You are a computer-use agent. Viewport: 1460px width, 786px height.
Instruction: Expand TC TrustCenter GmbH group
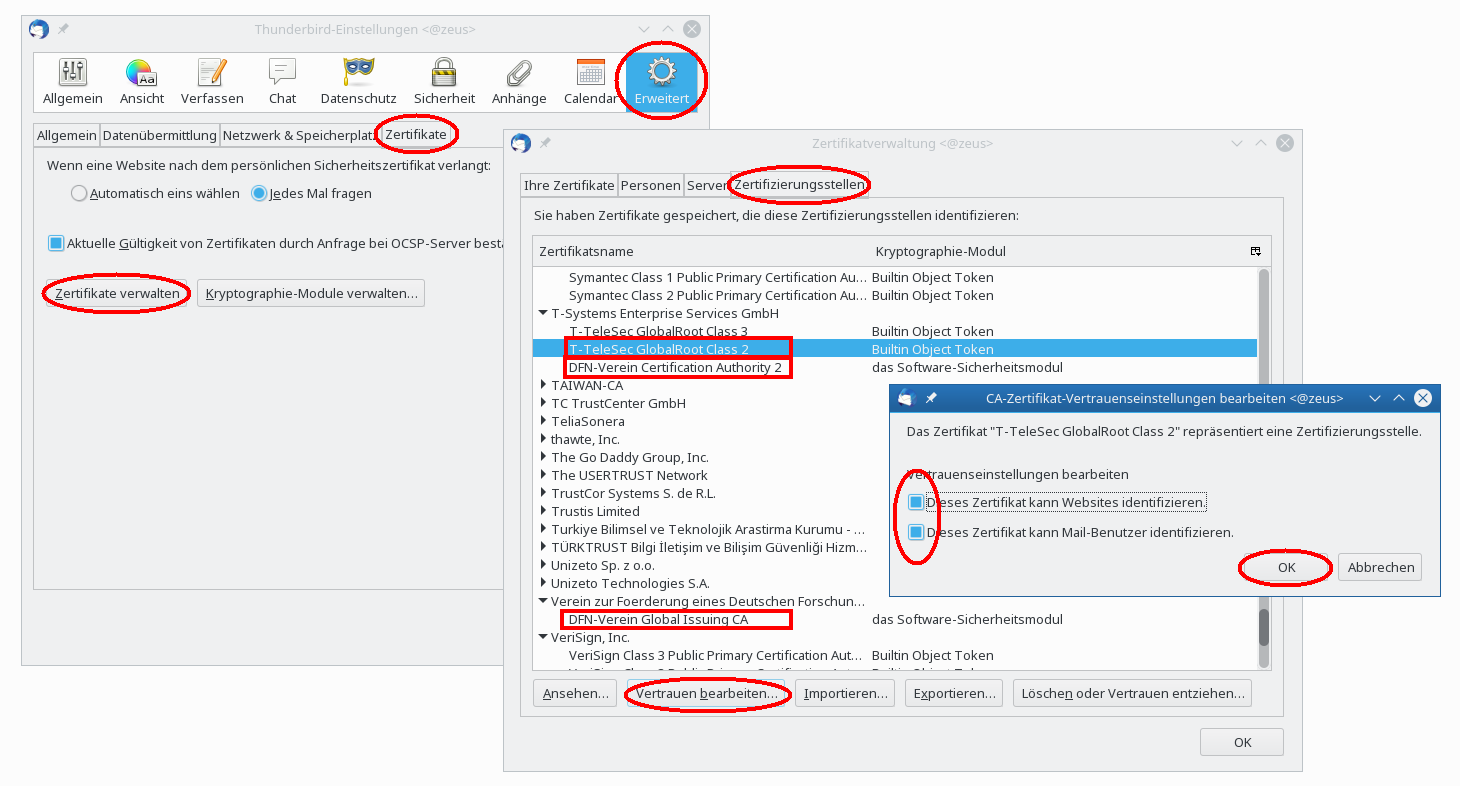543,403
